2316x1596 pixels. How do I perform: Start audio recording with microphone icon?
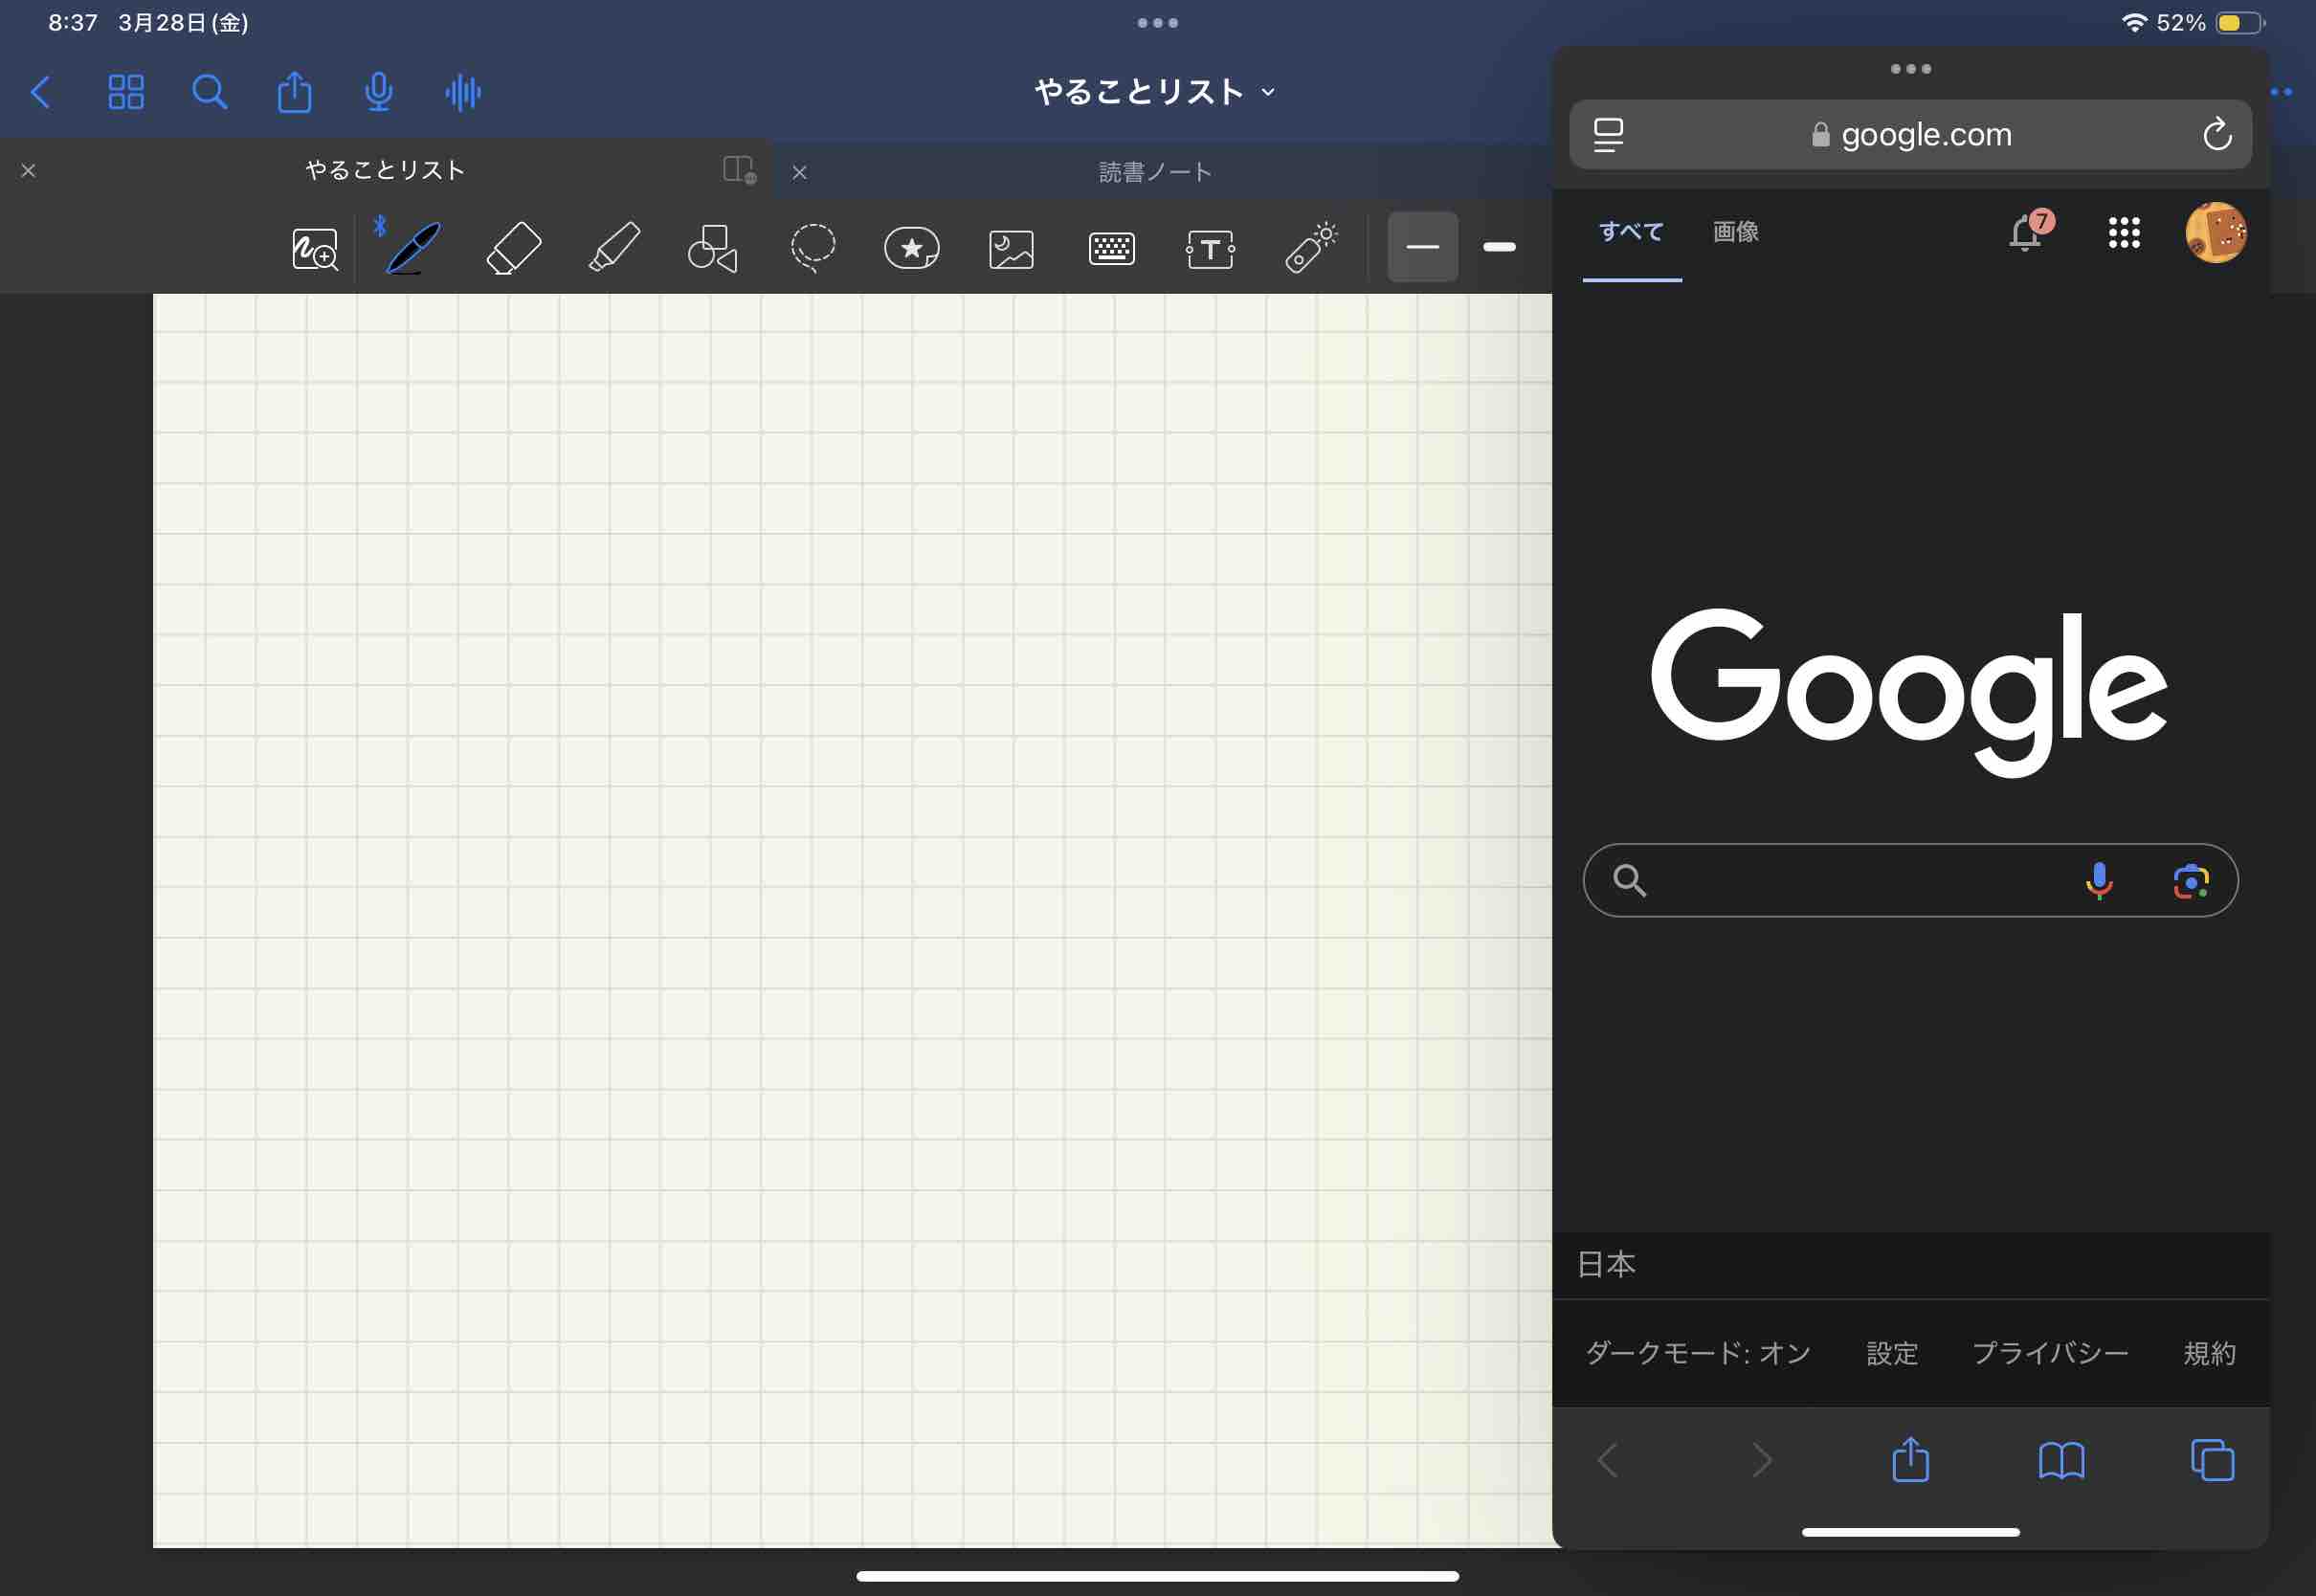(378, 92)
